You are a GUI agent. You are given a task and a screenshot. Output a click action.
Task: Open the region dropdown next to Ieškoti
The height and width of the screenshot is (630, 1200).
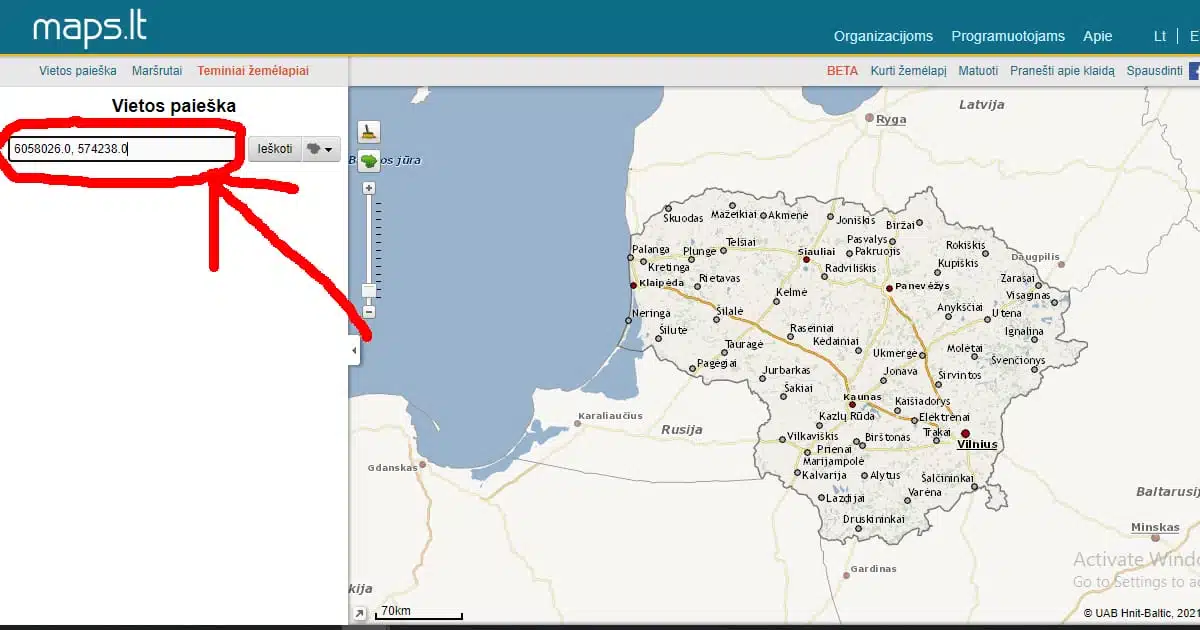click(320, 149)
